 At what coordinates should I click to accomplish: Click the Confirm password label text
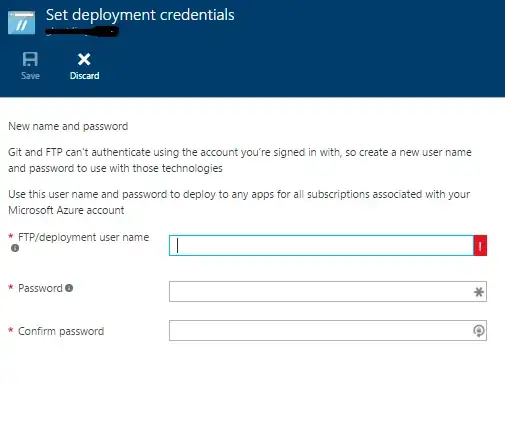click(61, 331)
